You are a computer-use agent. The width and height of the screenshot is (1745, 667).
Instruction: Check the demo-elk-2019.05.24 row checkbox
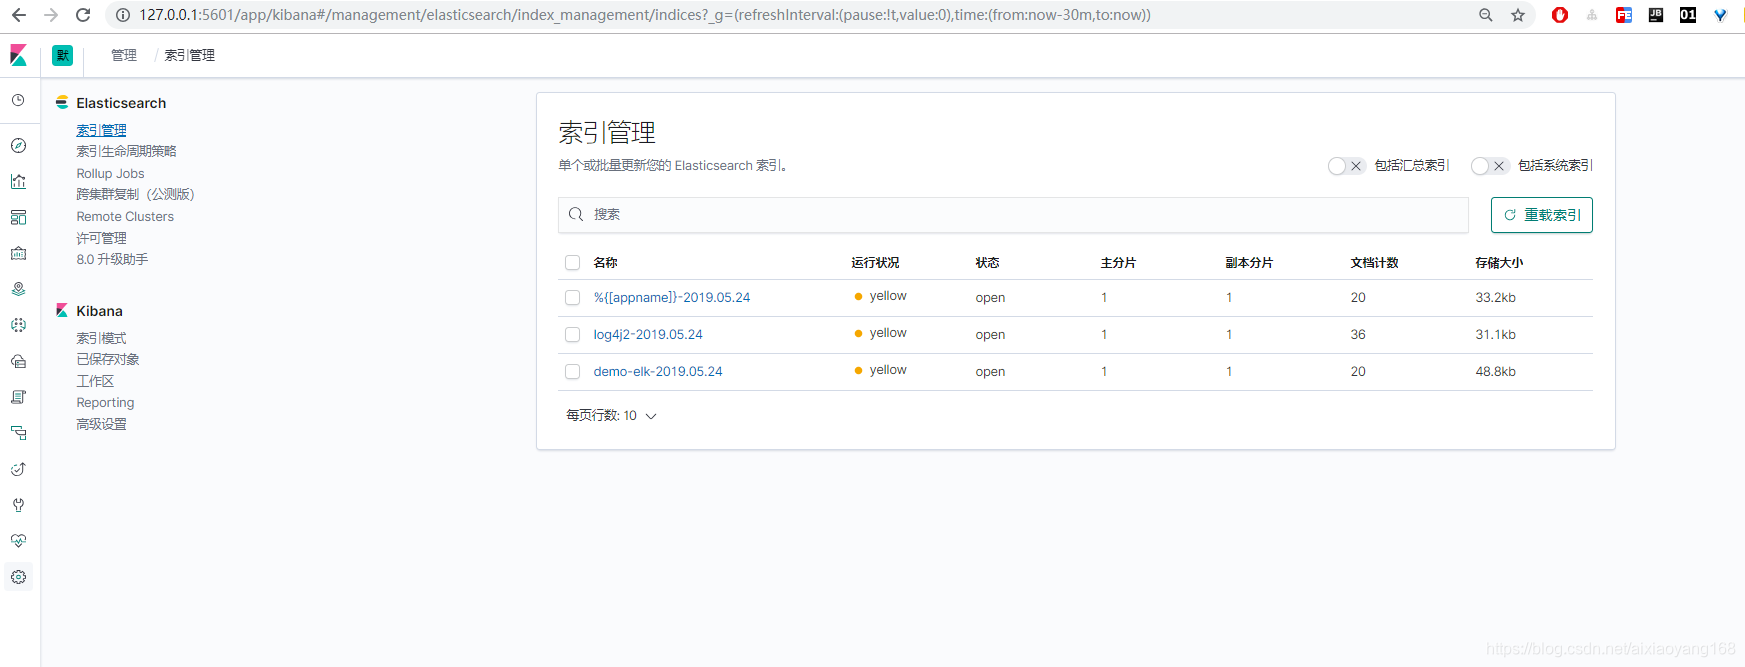click(573, 372)
